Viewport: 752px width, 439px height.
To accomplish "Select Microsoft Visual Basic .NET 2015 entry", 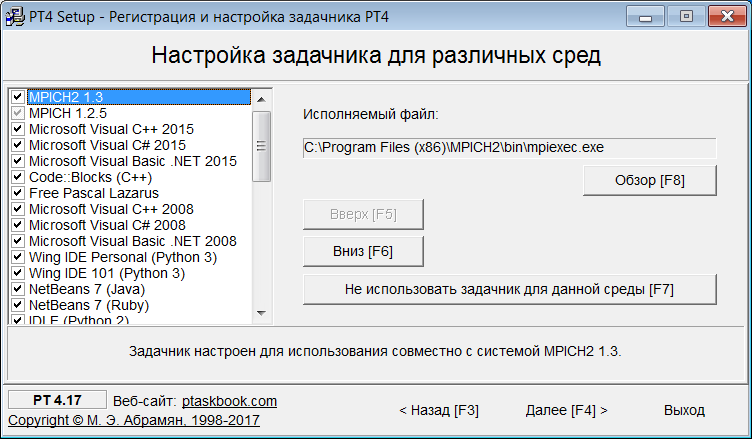I will (x=133, y=161).
